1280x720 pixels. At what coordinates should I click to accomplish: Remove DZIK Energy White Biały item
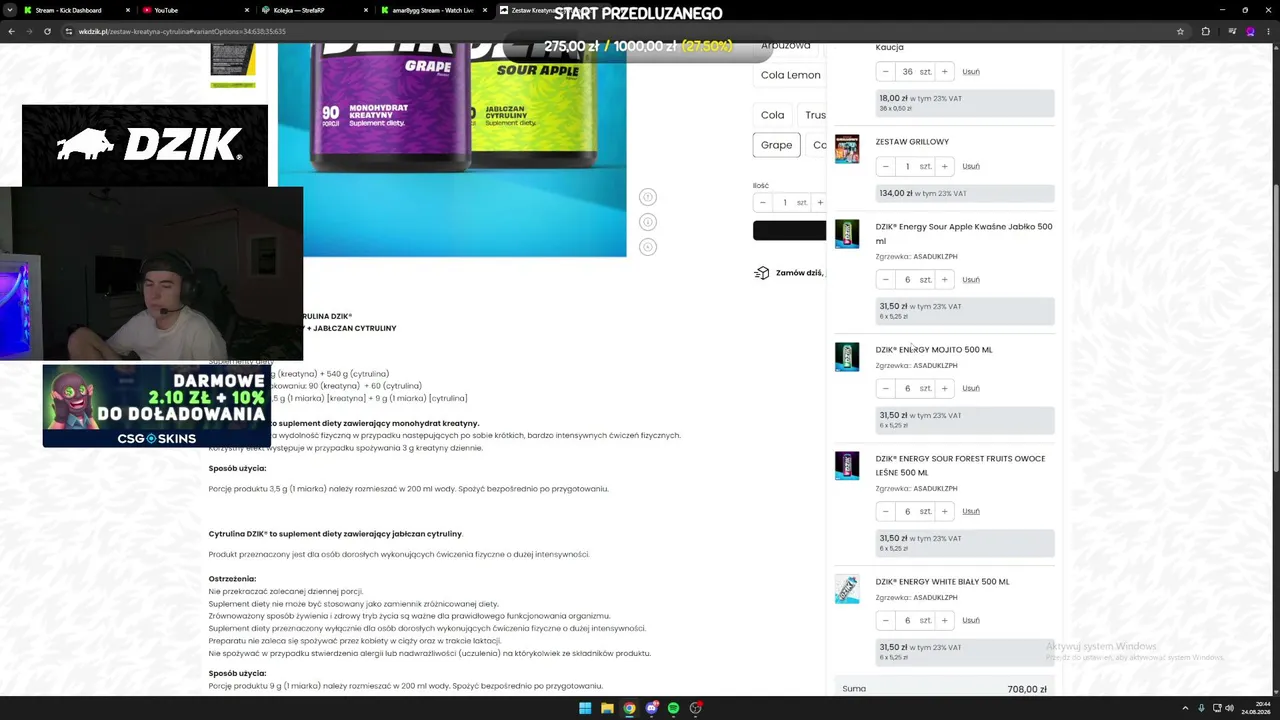click(971, 620)
